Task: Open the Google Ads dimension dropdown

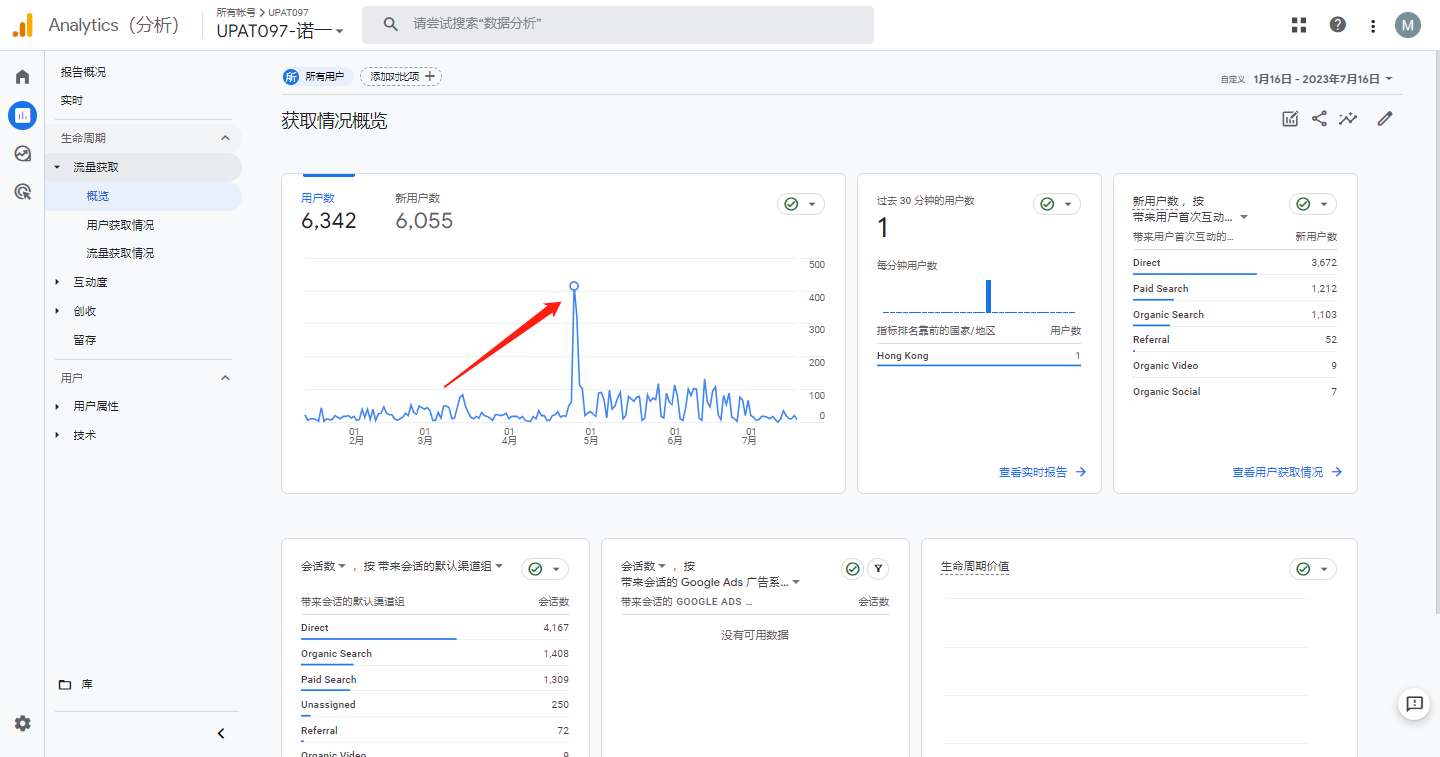Action: click(x=710, y=582)
